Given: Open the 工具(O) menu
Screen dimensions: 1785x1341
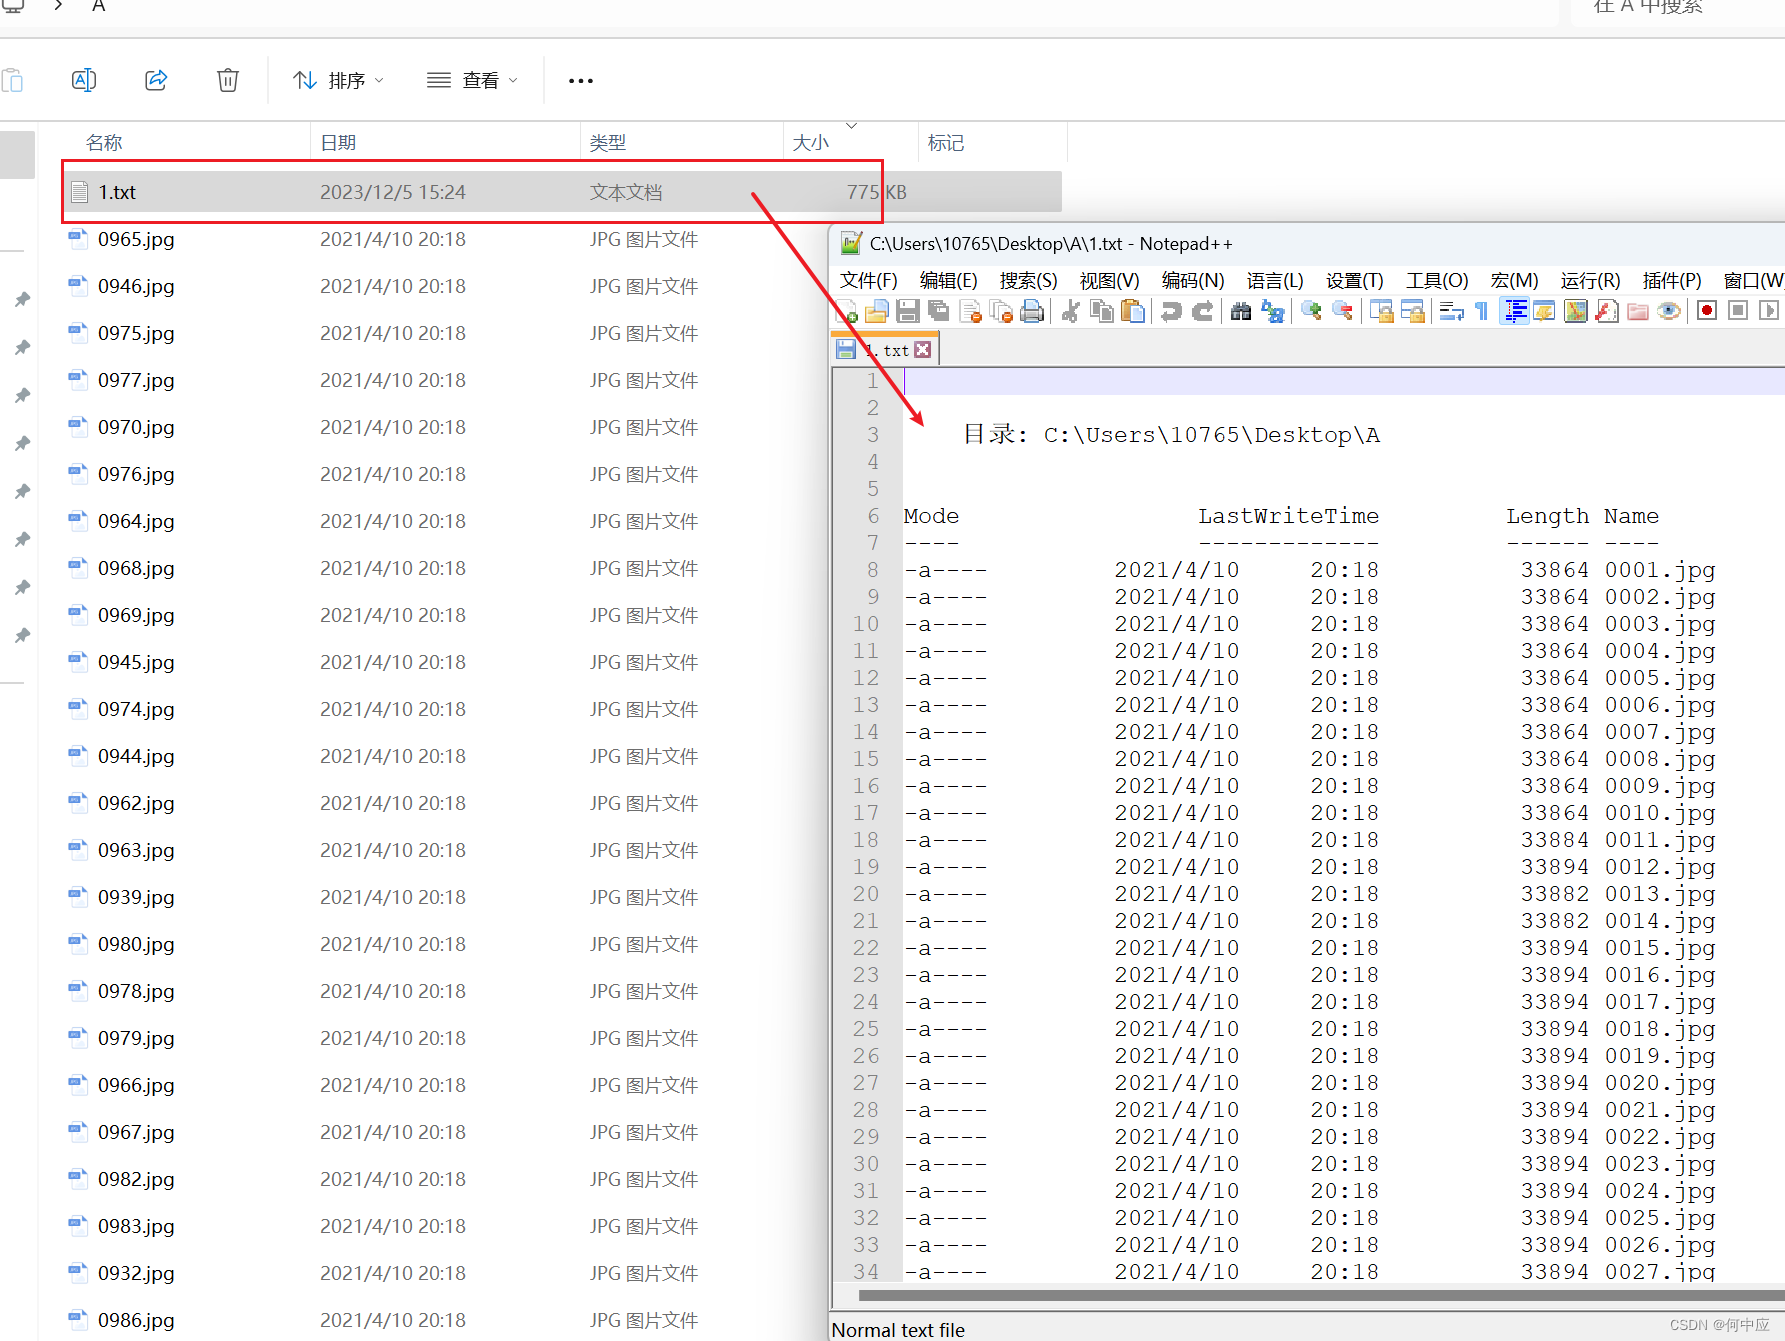Looking at the screenshot, I should point(1436,281).
